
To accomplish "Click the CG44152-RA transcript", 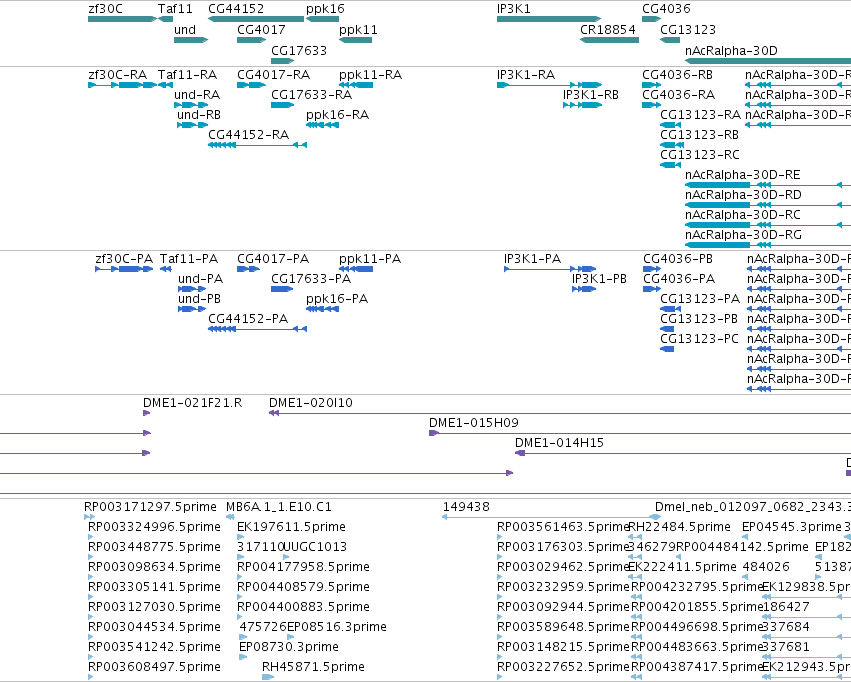I will [258, 145].
